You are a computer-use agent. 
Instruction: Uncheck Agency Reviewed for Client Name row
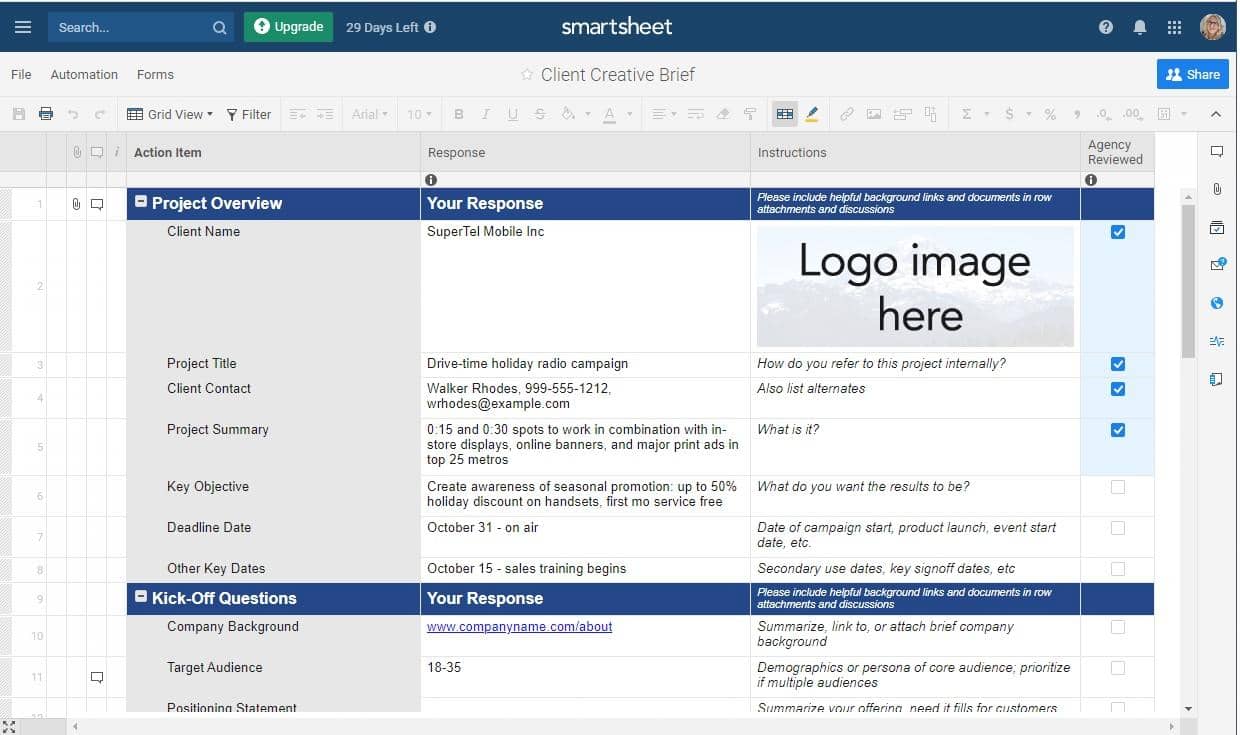pyautogui.click(x=1118, y=232)
